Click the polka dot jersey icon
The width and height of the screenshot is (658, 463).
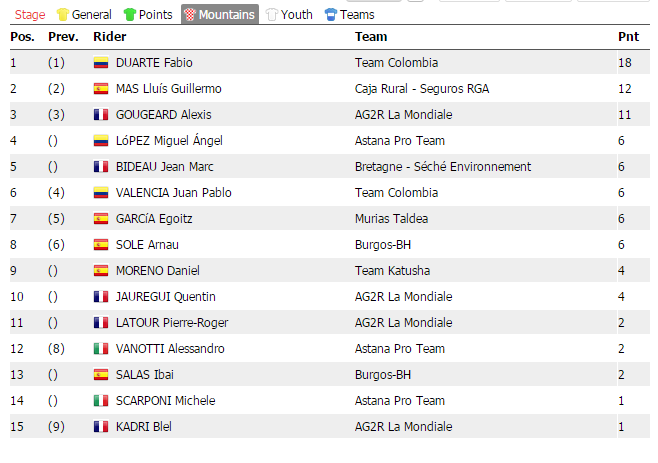[190, 15]
